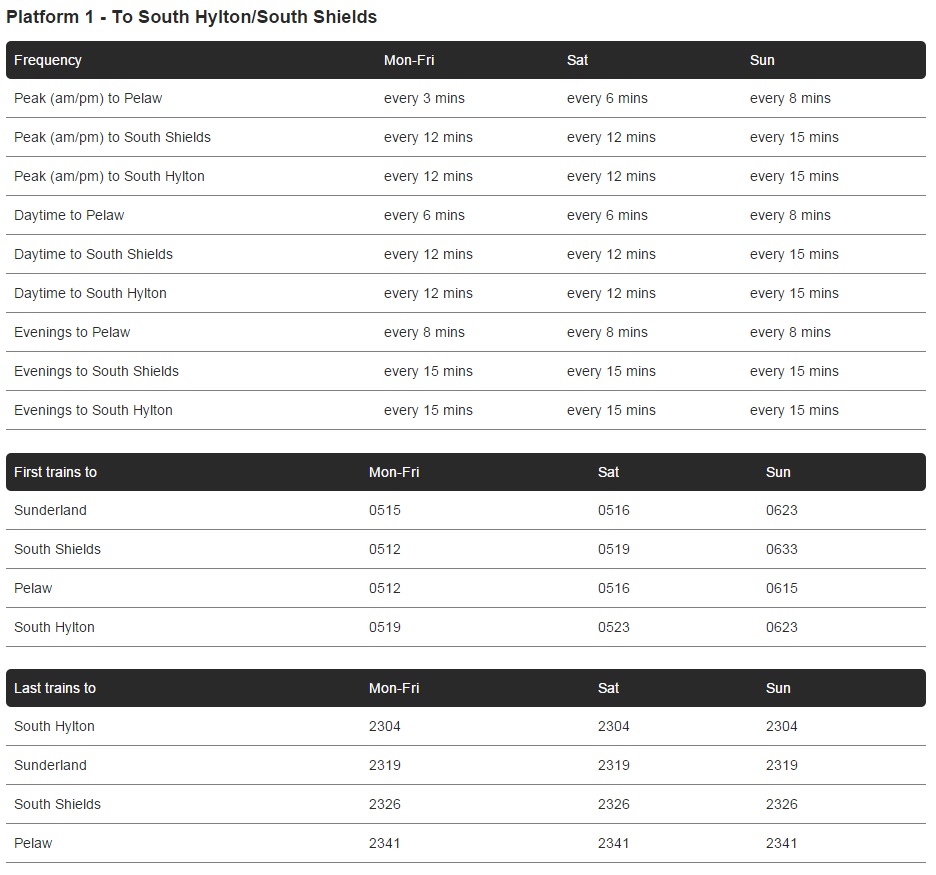The image size is (936, 875).
Task: Click the 0633 Sunday South Shields time
Action: click(x=781, y=549)
